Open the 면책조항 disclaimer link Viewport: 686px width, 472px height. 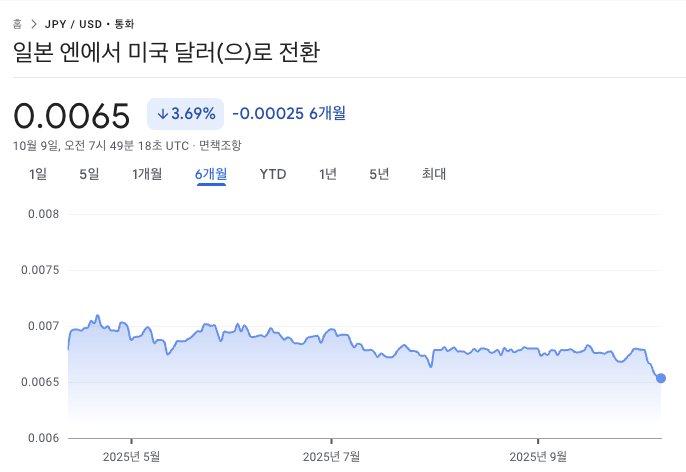(x=219, y=145)
